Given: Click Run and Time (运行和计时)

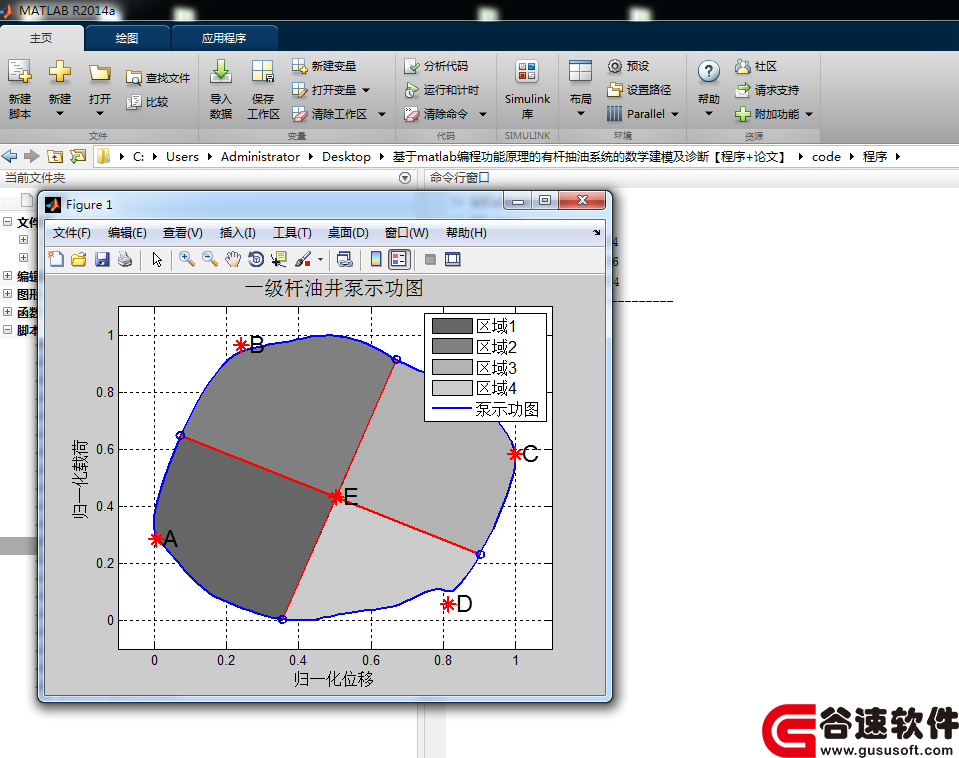Looking at the screenshot, I should [442, 90].
